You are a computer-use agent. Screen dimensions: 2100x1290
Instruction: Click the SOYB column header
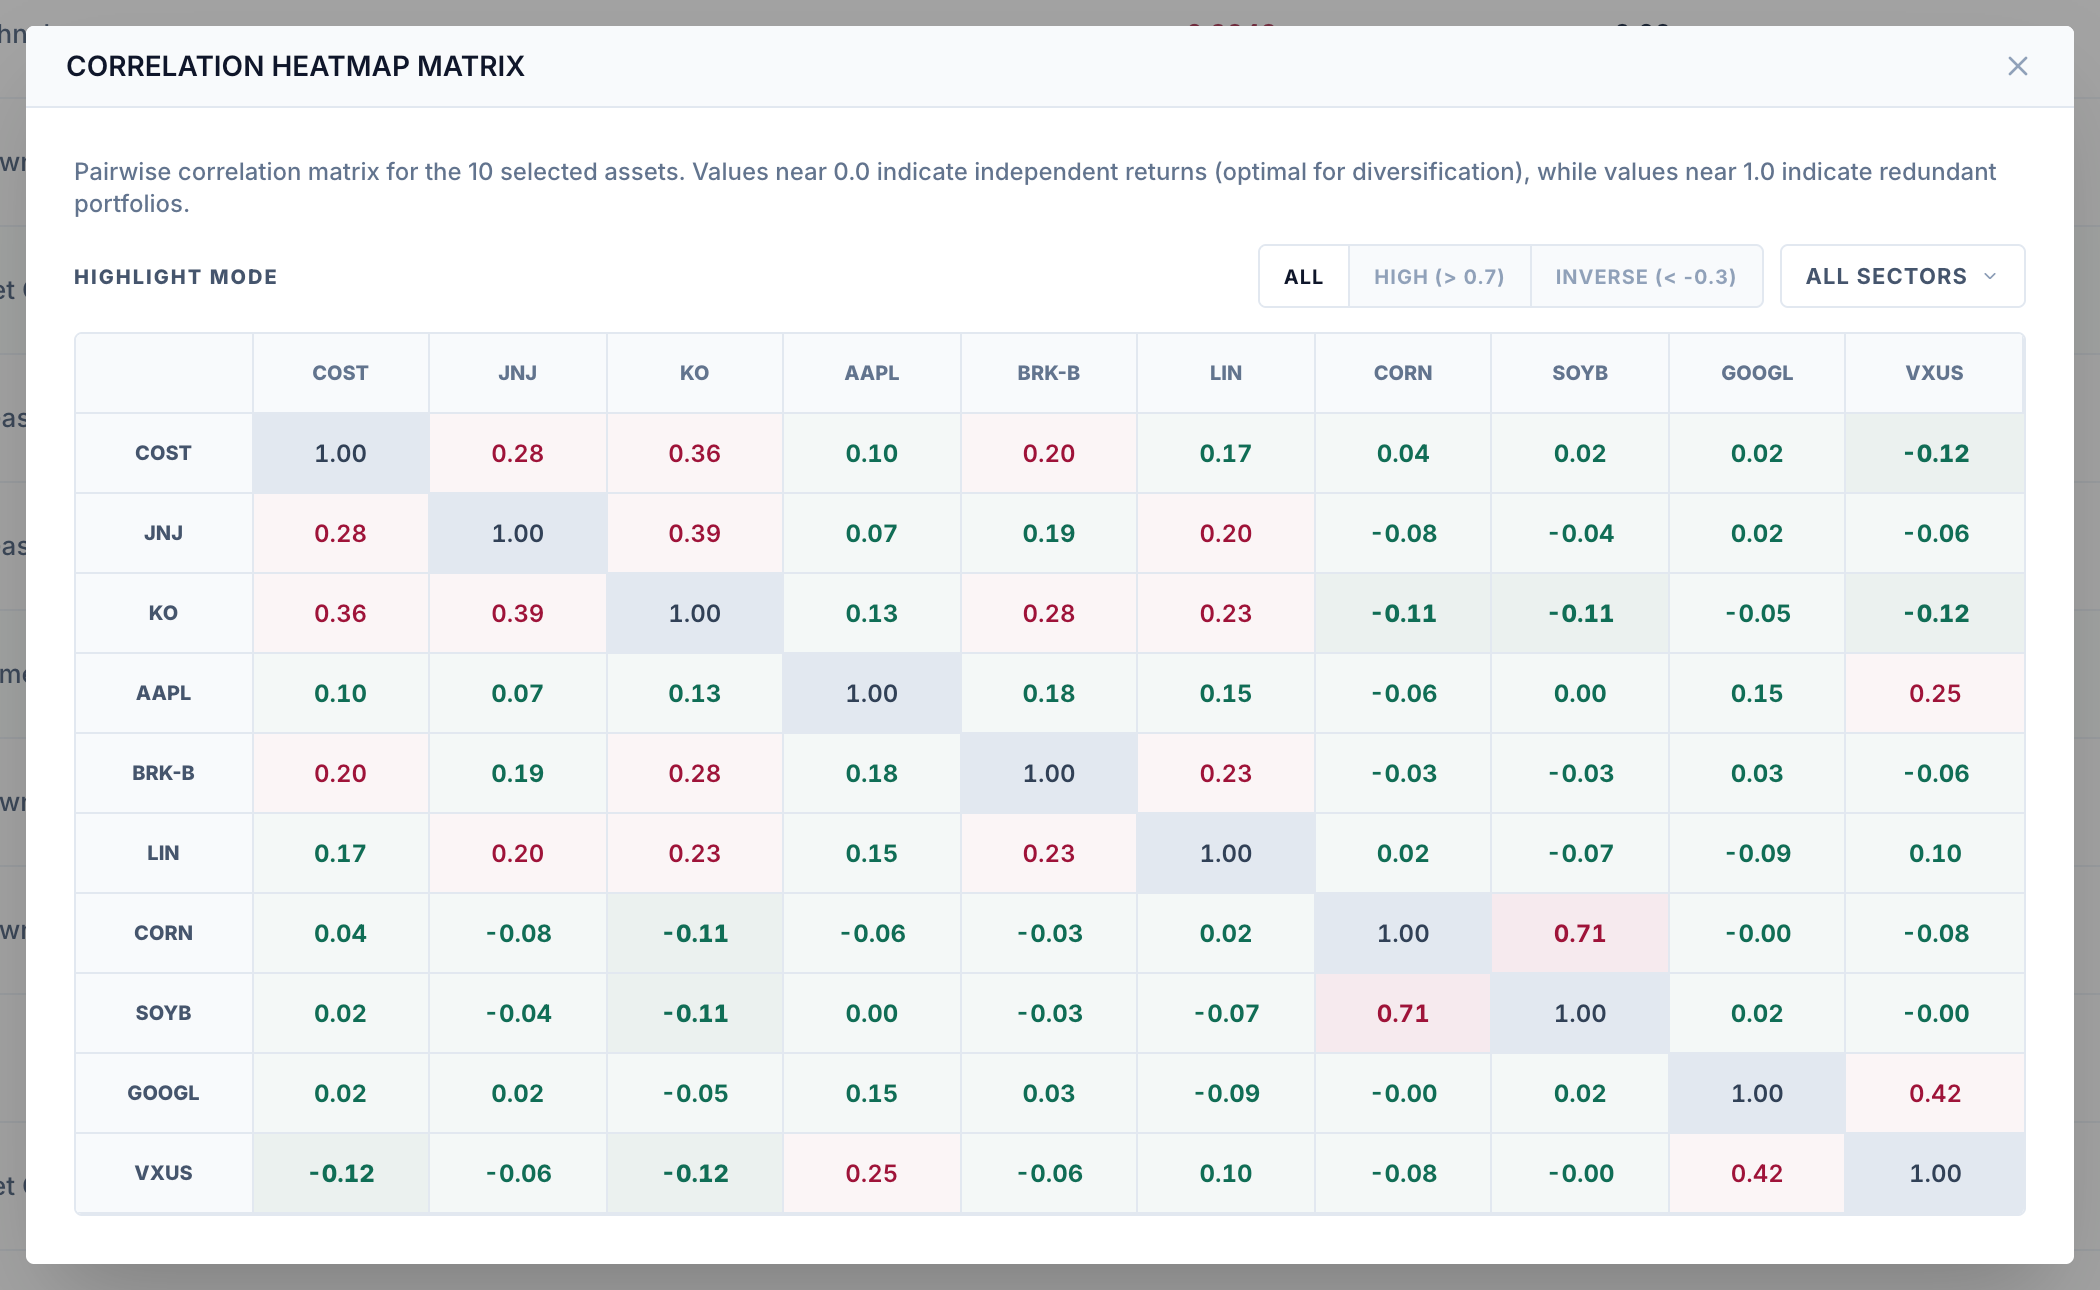click(x=1579, y=373)
